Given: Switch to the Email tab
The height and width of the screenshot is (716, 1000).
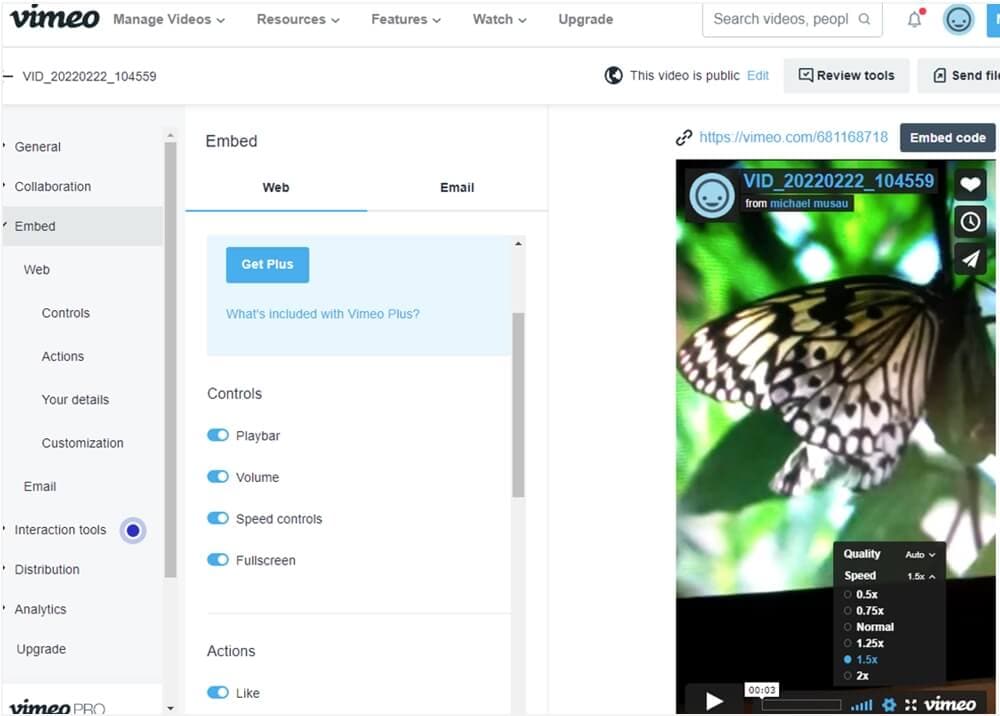Looking at the screenshot, I should (457, 187).
